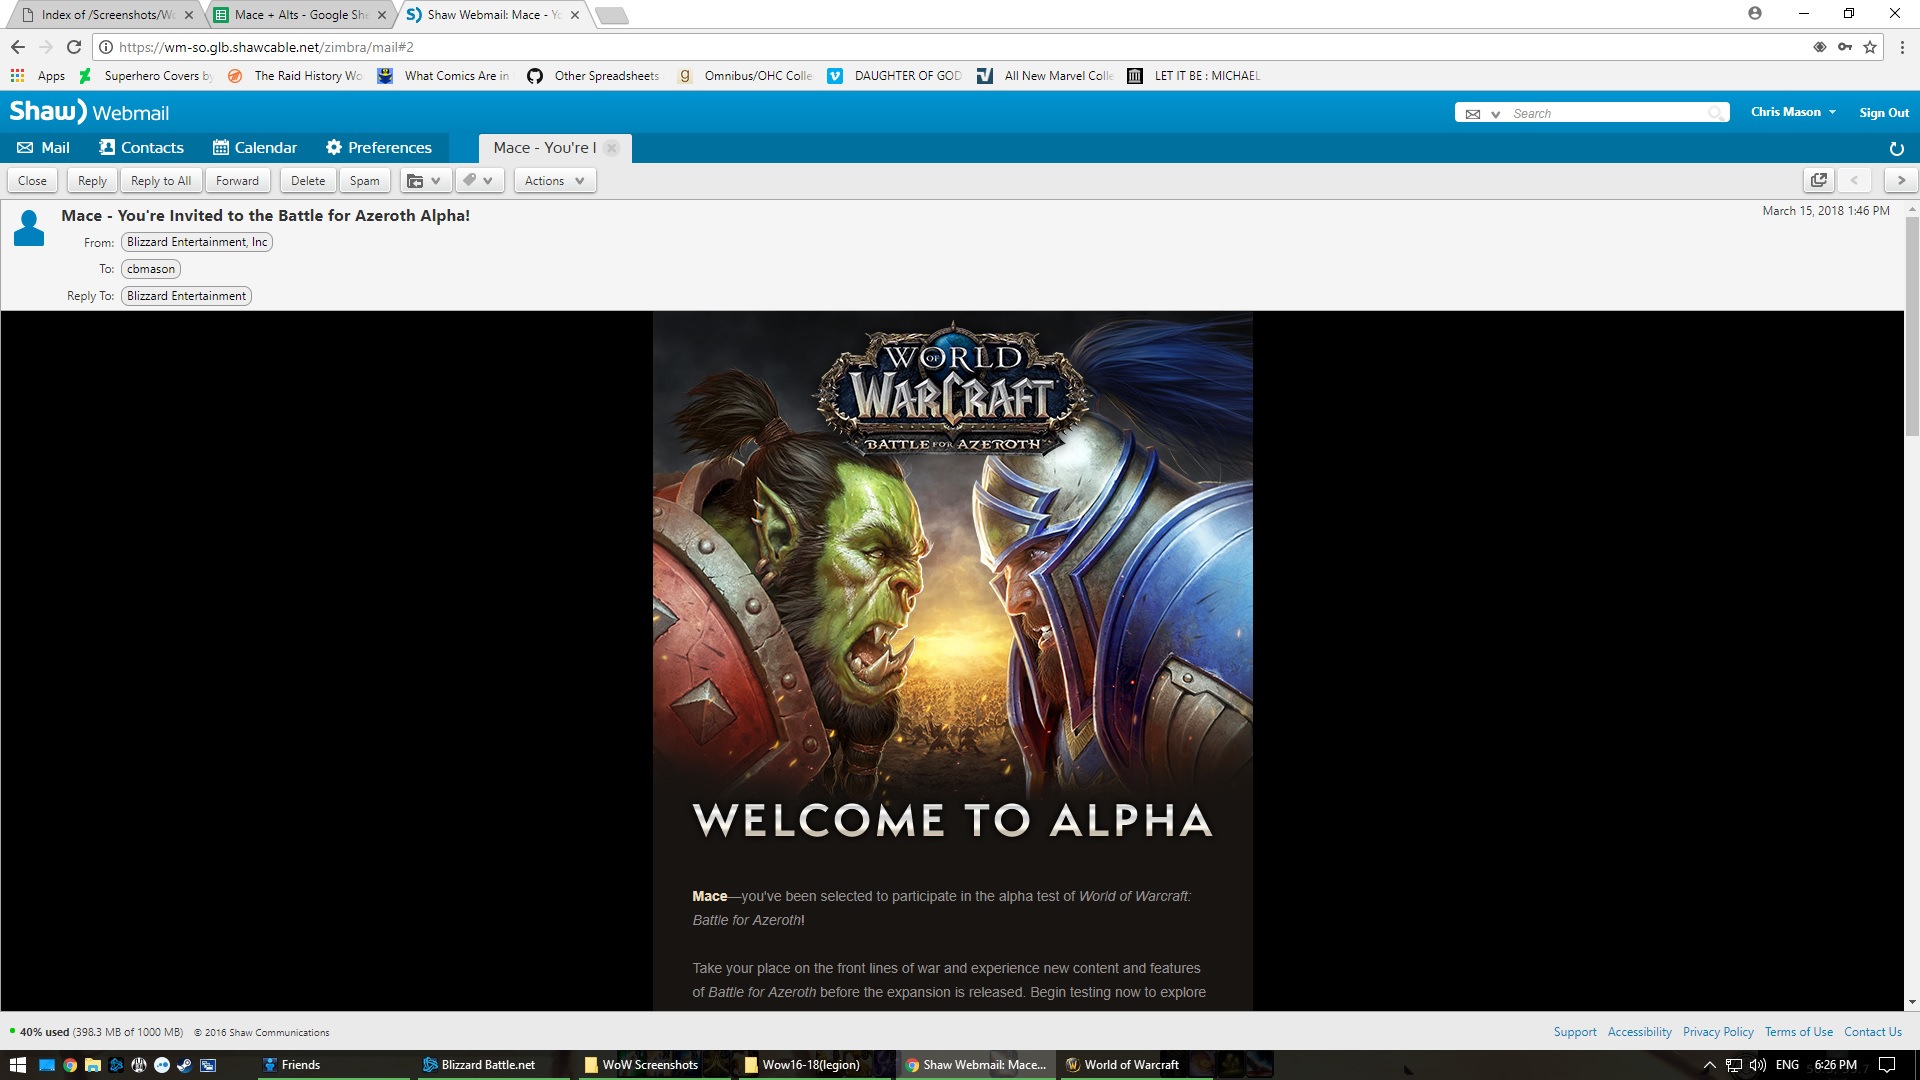The image size is (1920, 1080).
Task: Switch to the Calendar tab
Action: pos(255,148)
